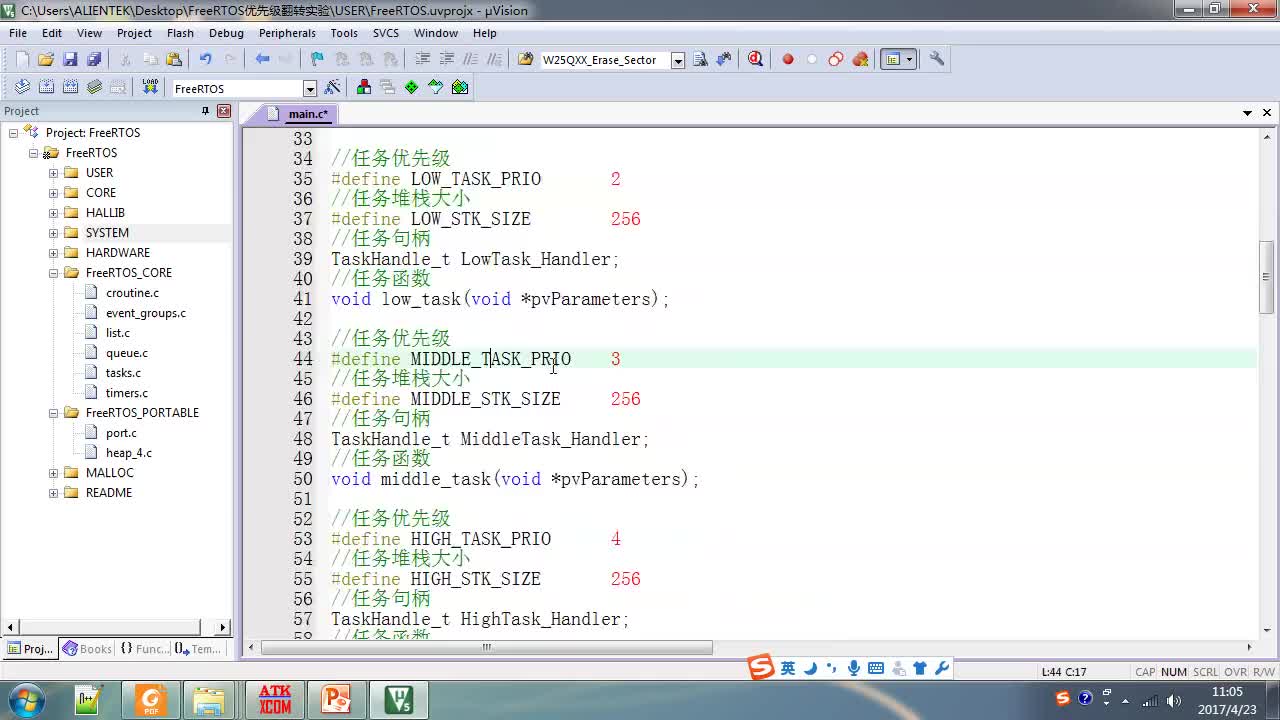Toggle a bookmark with the flag icon
1280x720 pixels.
(317, 59)
